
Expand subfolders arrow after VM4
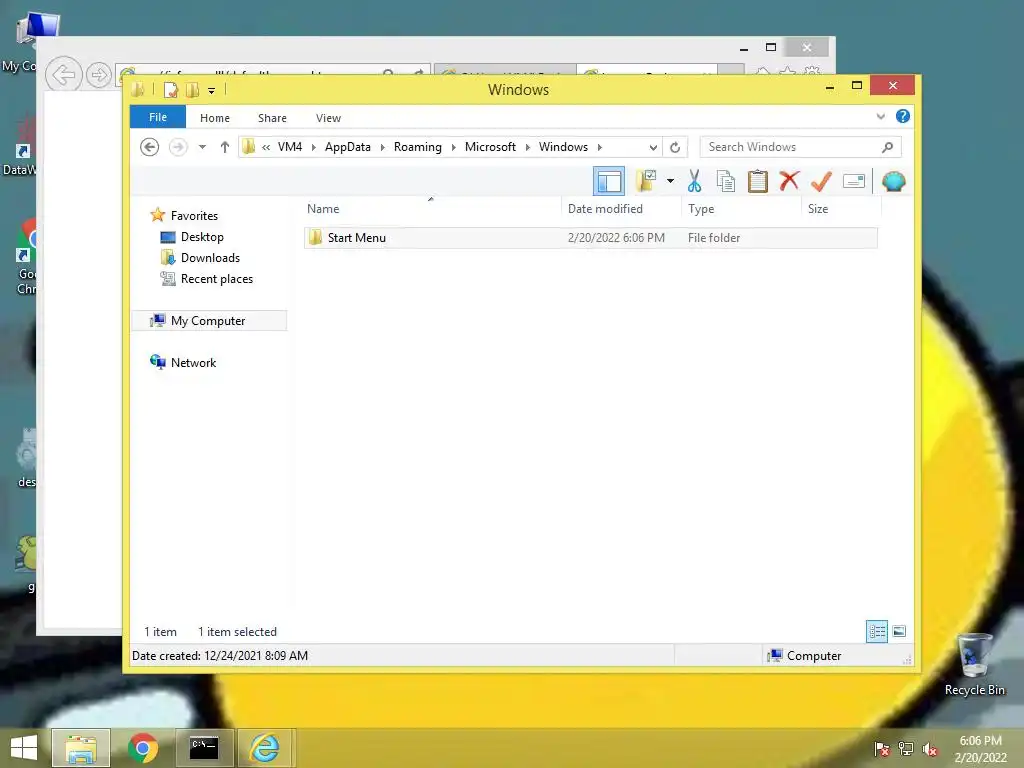coord(313,148)
